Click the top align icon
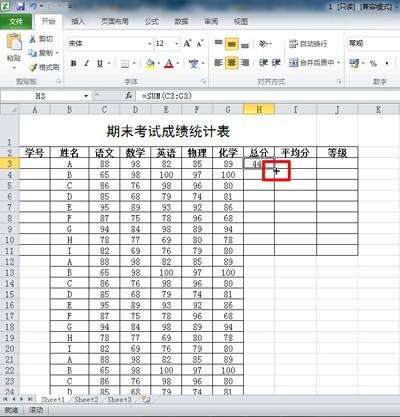This screenshot has height=417, width=400. coord(218,43)
